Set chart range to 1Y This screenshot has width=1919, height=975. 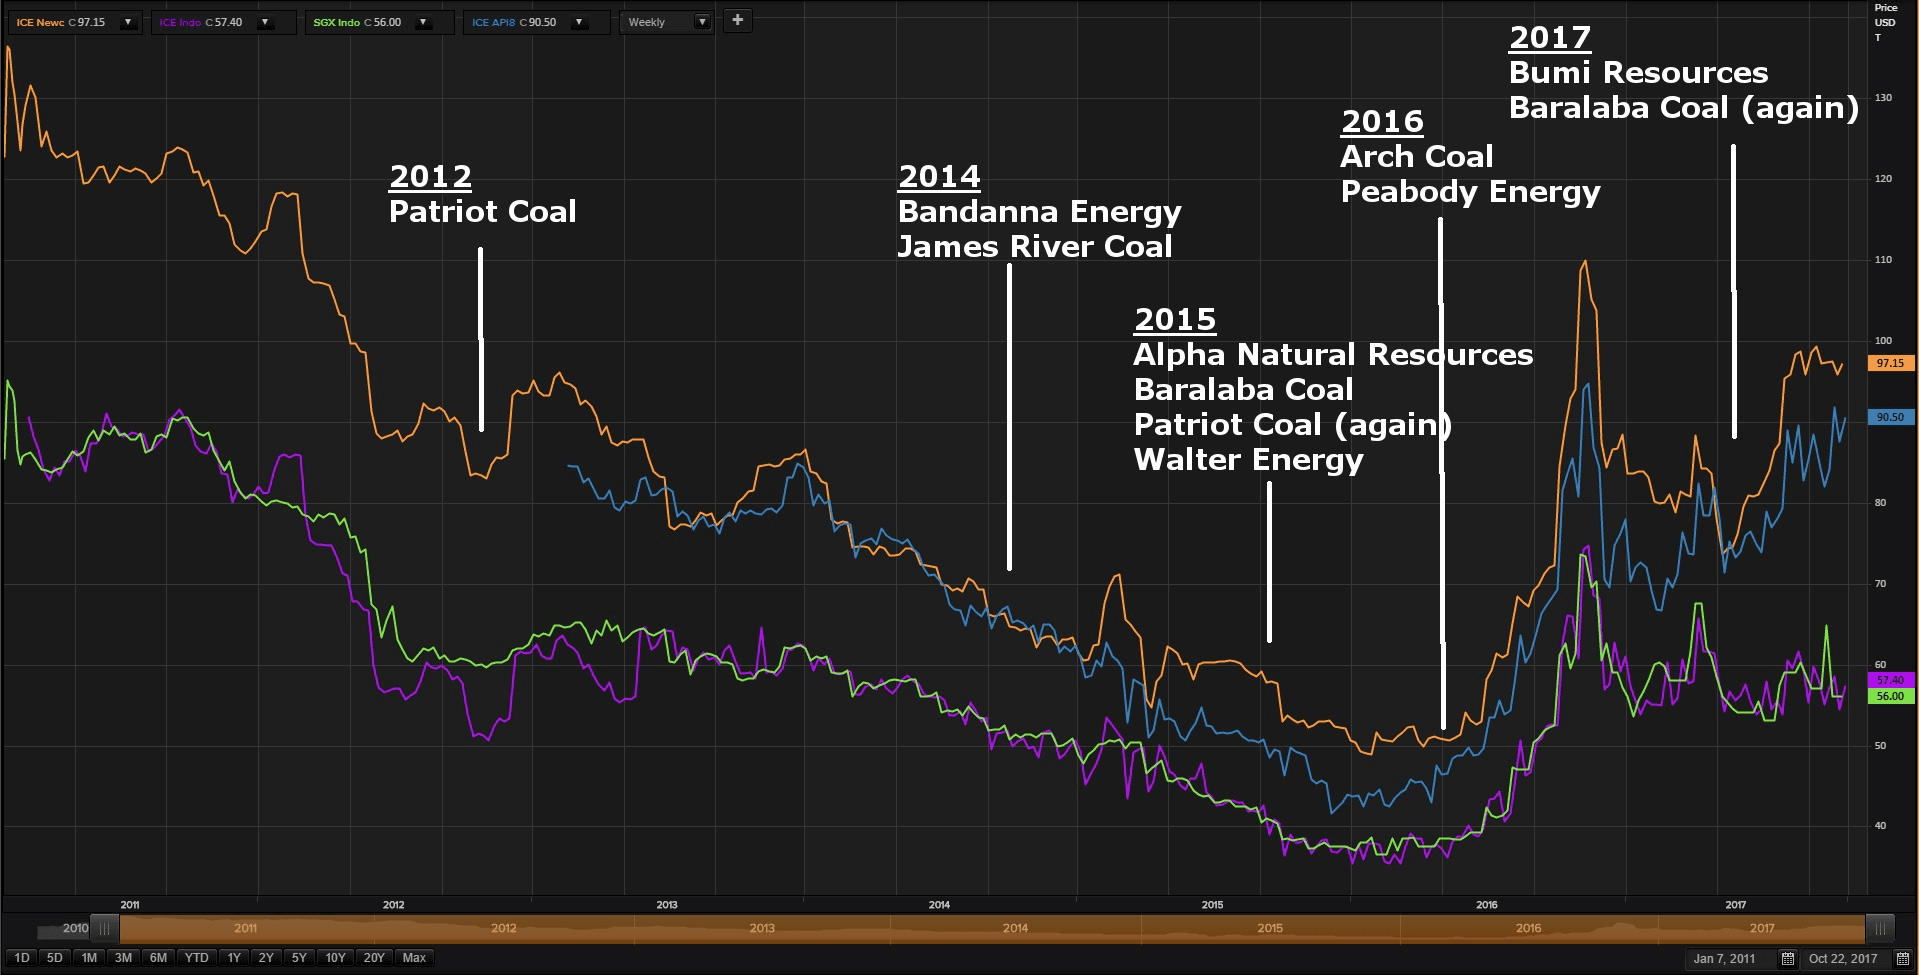click(234, 958)
